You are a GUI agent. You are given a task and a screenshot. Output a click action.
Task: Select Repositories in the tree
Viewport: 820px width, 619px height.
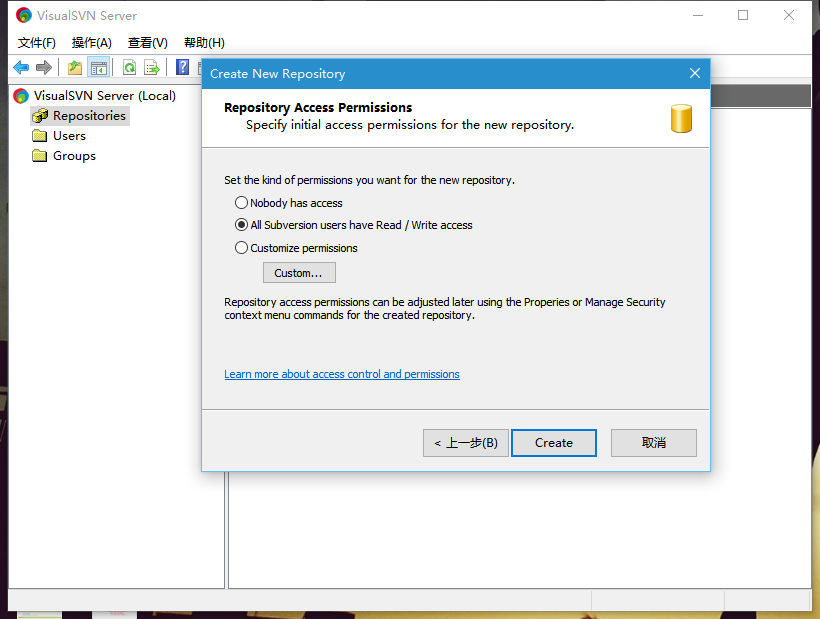[89, 116]
